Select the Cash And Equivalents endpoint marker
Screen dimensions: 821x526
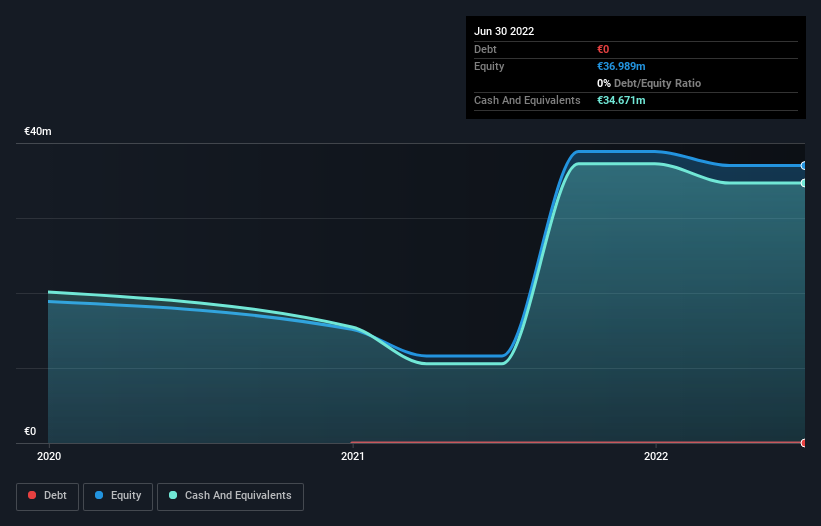point(804,183)
